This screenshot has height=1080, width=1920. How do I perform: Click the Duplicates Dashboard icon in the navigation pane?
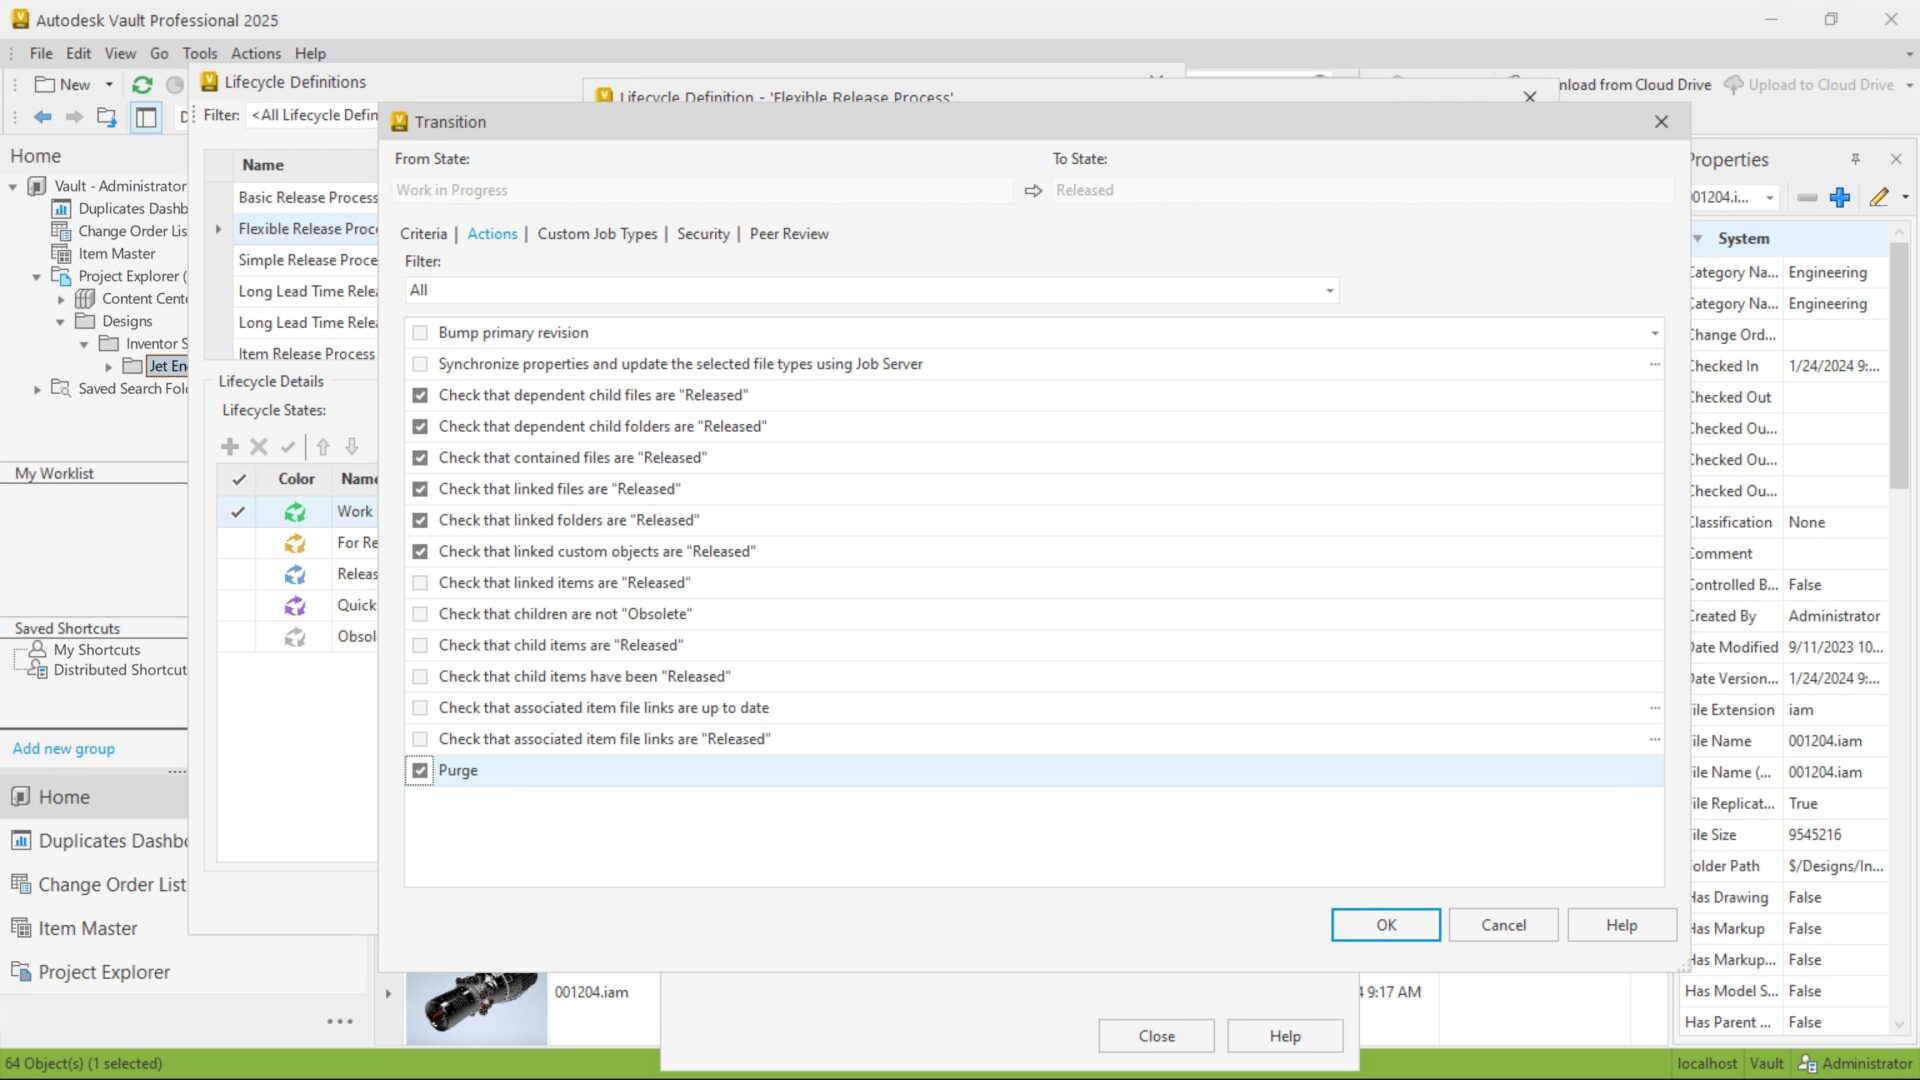pyautogui.click(x=20, y=841)
